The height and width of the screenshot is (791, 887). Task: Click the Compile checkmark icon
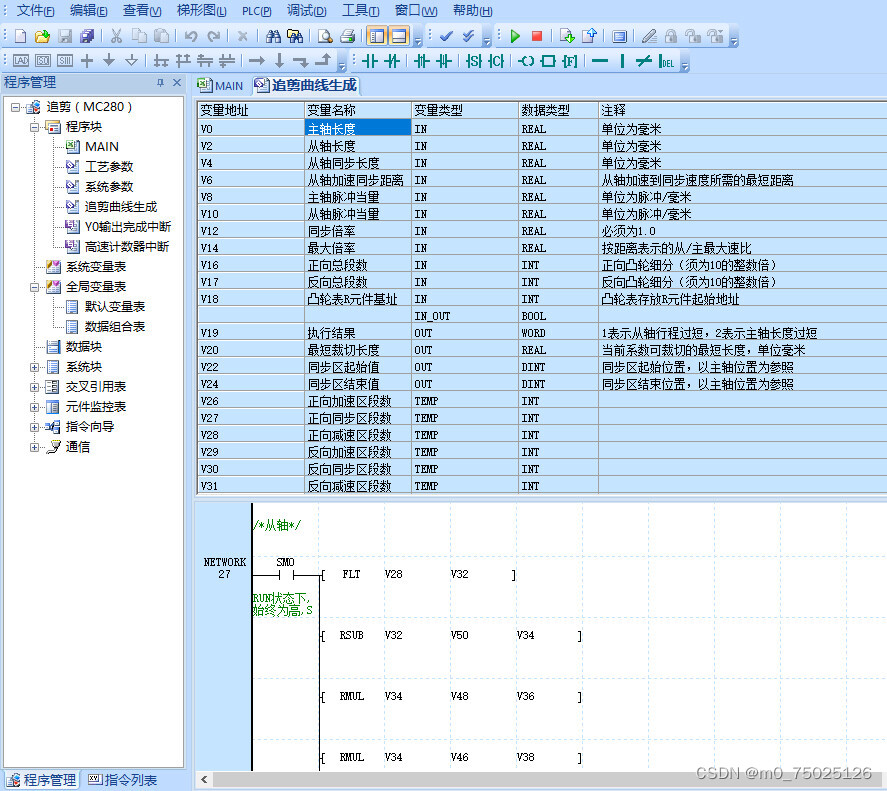pyautogui.click(x=446, y=36)
